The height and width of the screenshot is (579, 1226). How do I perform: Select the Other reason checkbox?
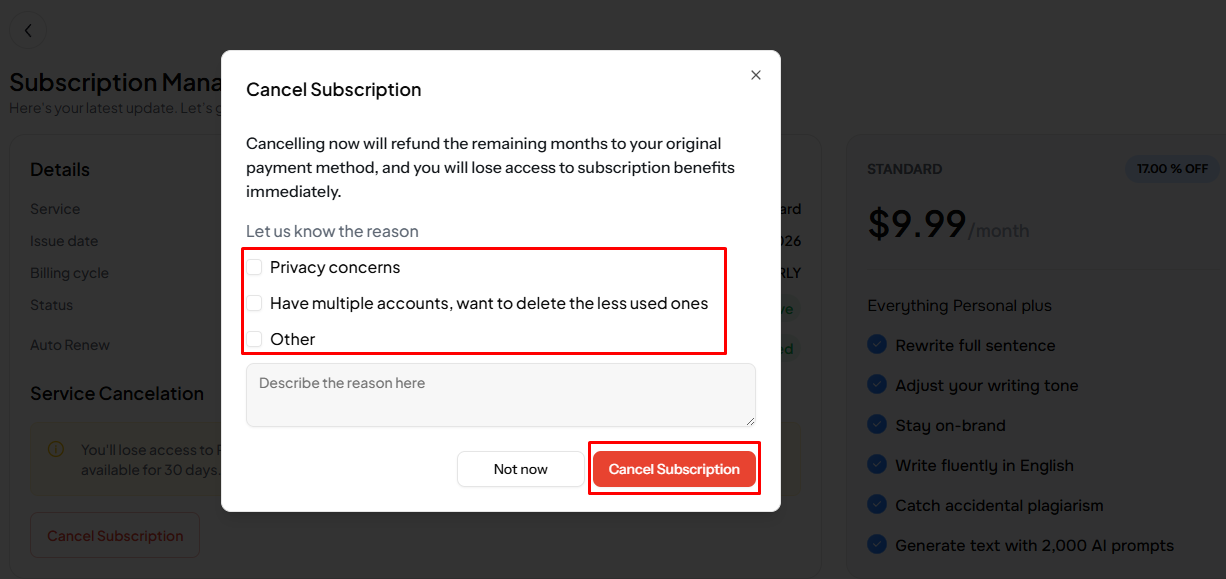coord(255,339)
